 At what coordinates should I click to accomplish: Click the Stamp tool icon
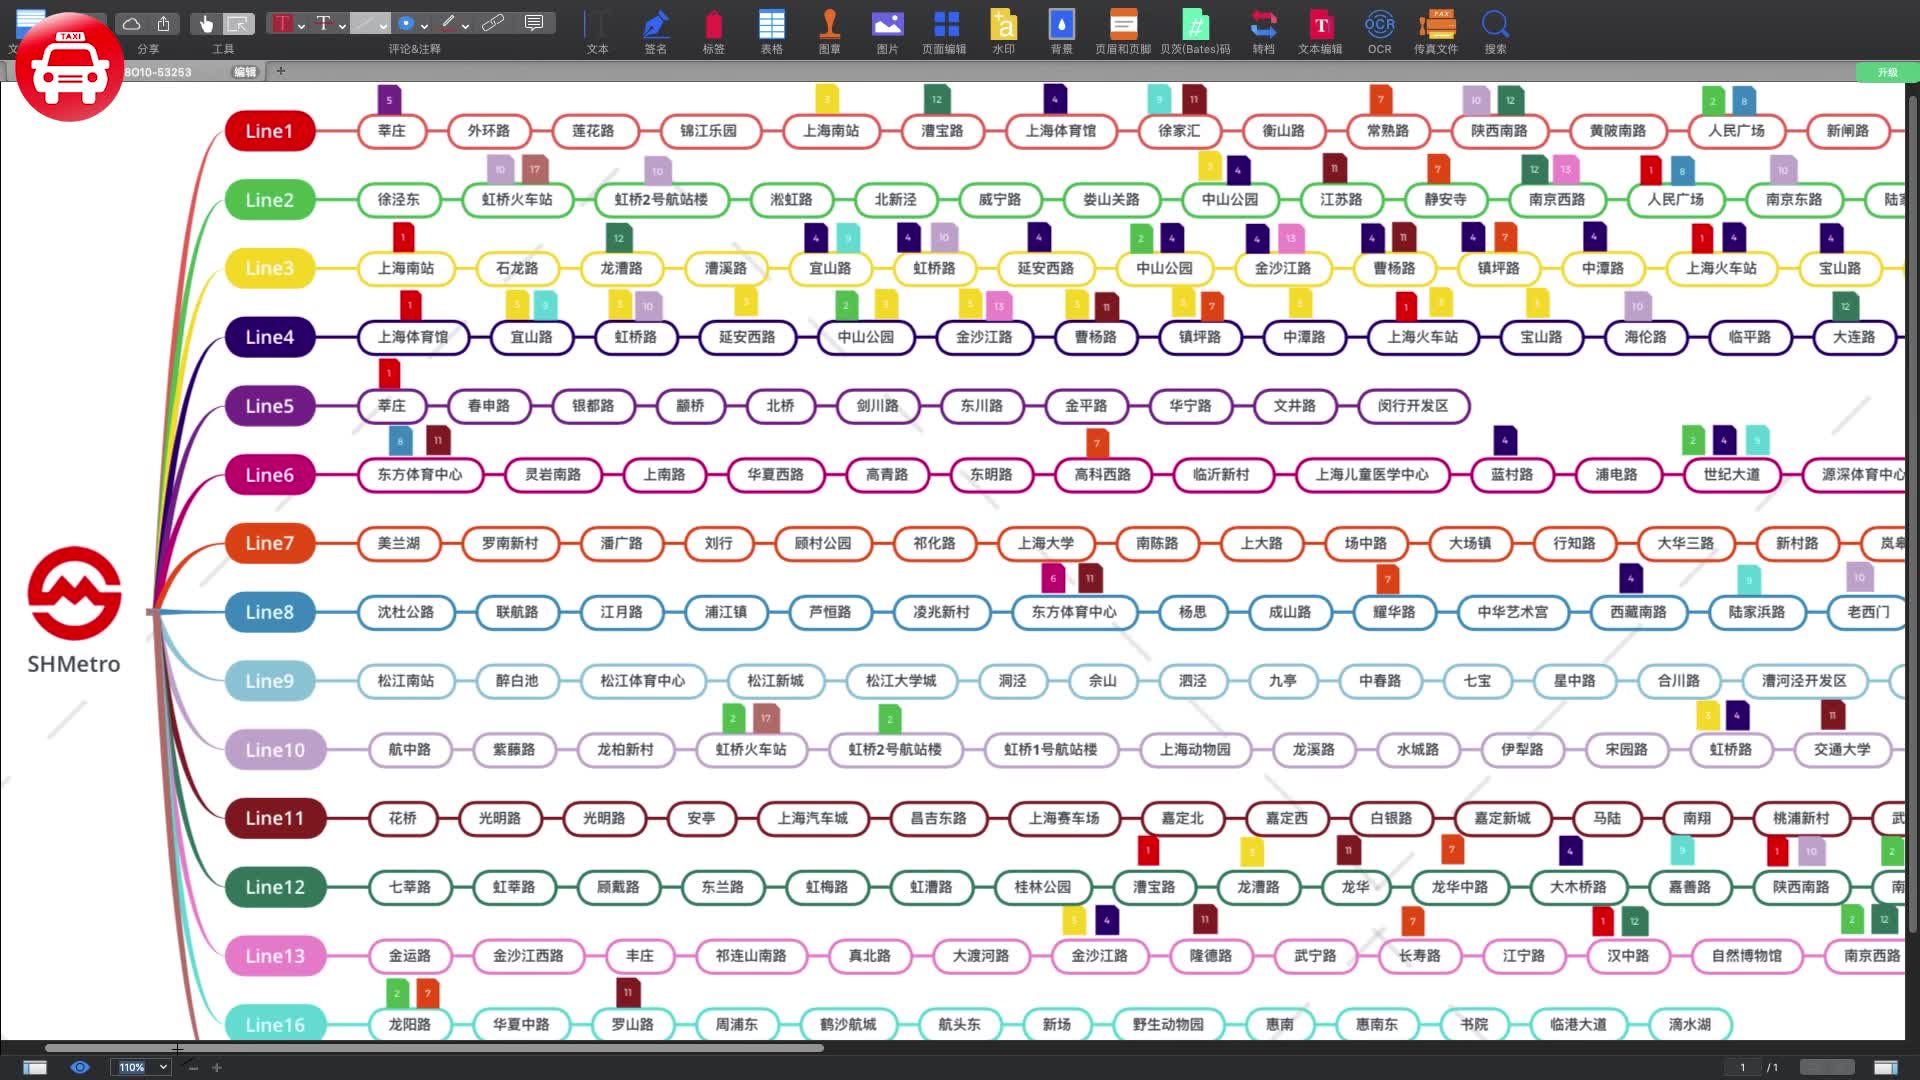(x=829, y=24)
